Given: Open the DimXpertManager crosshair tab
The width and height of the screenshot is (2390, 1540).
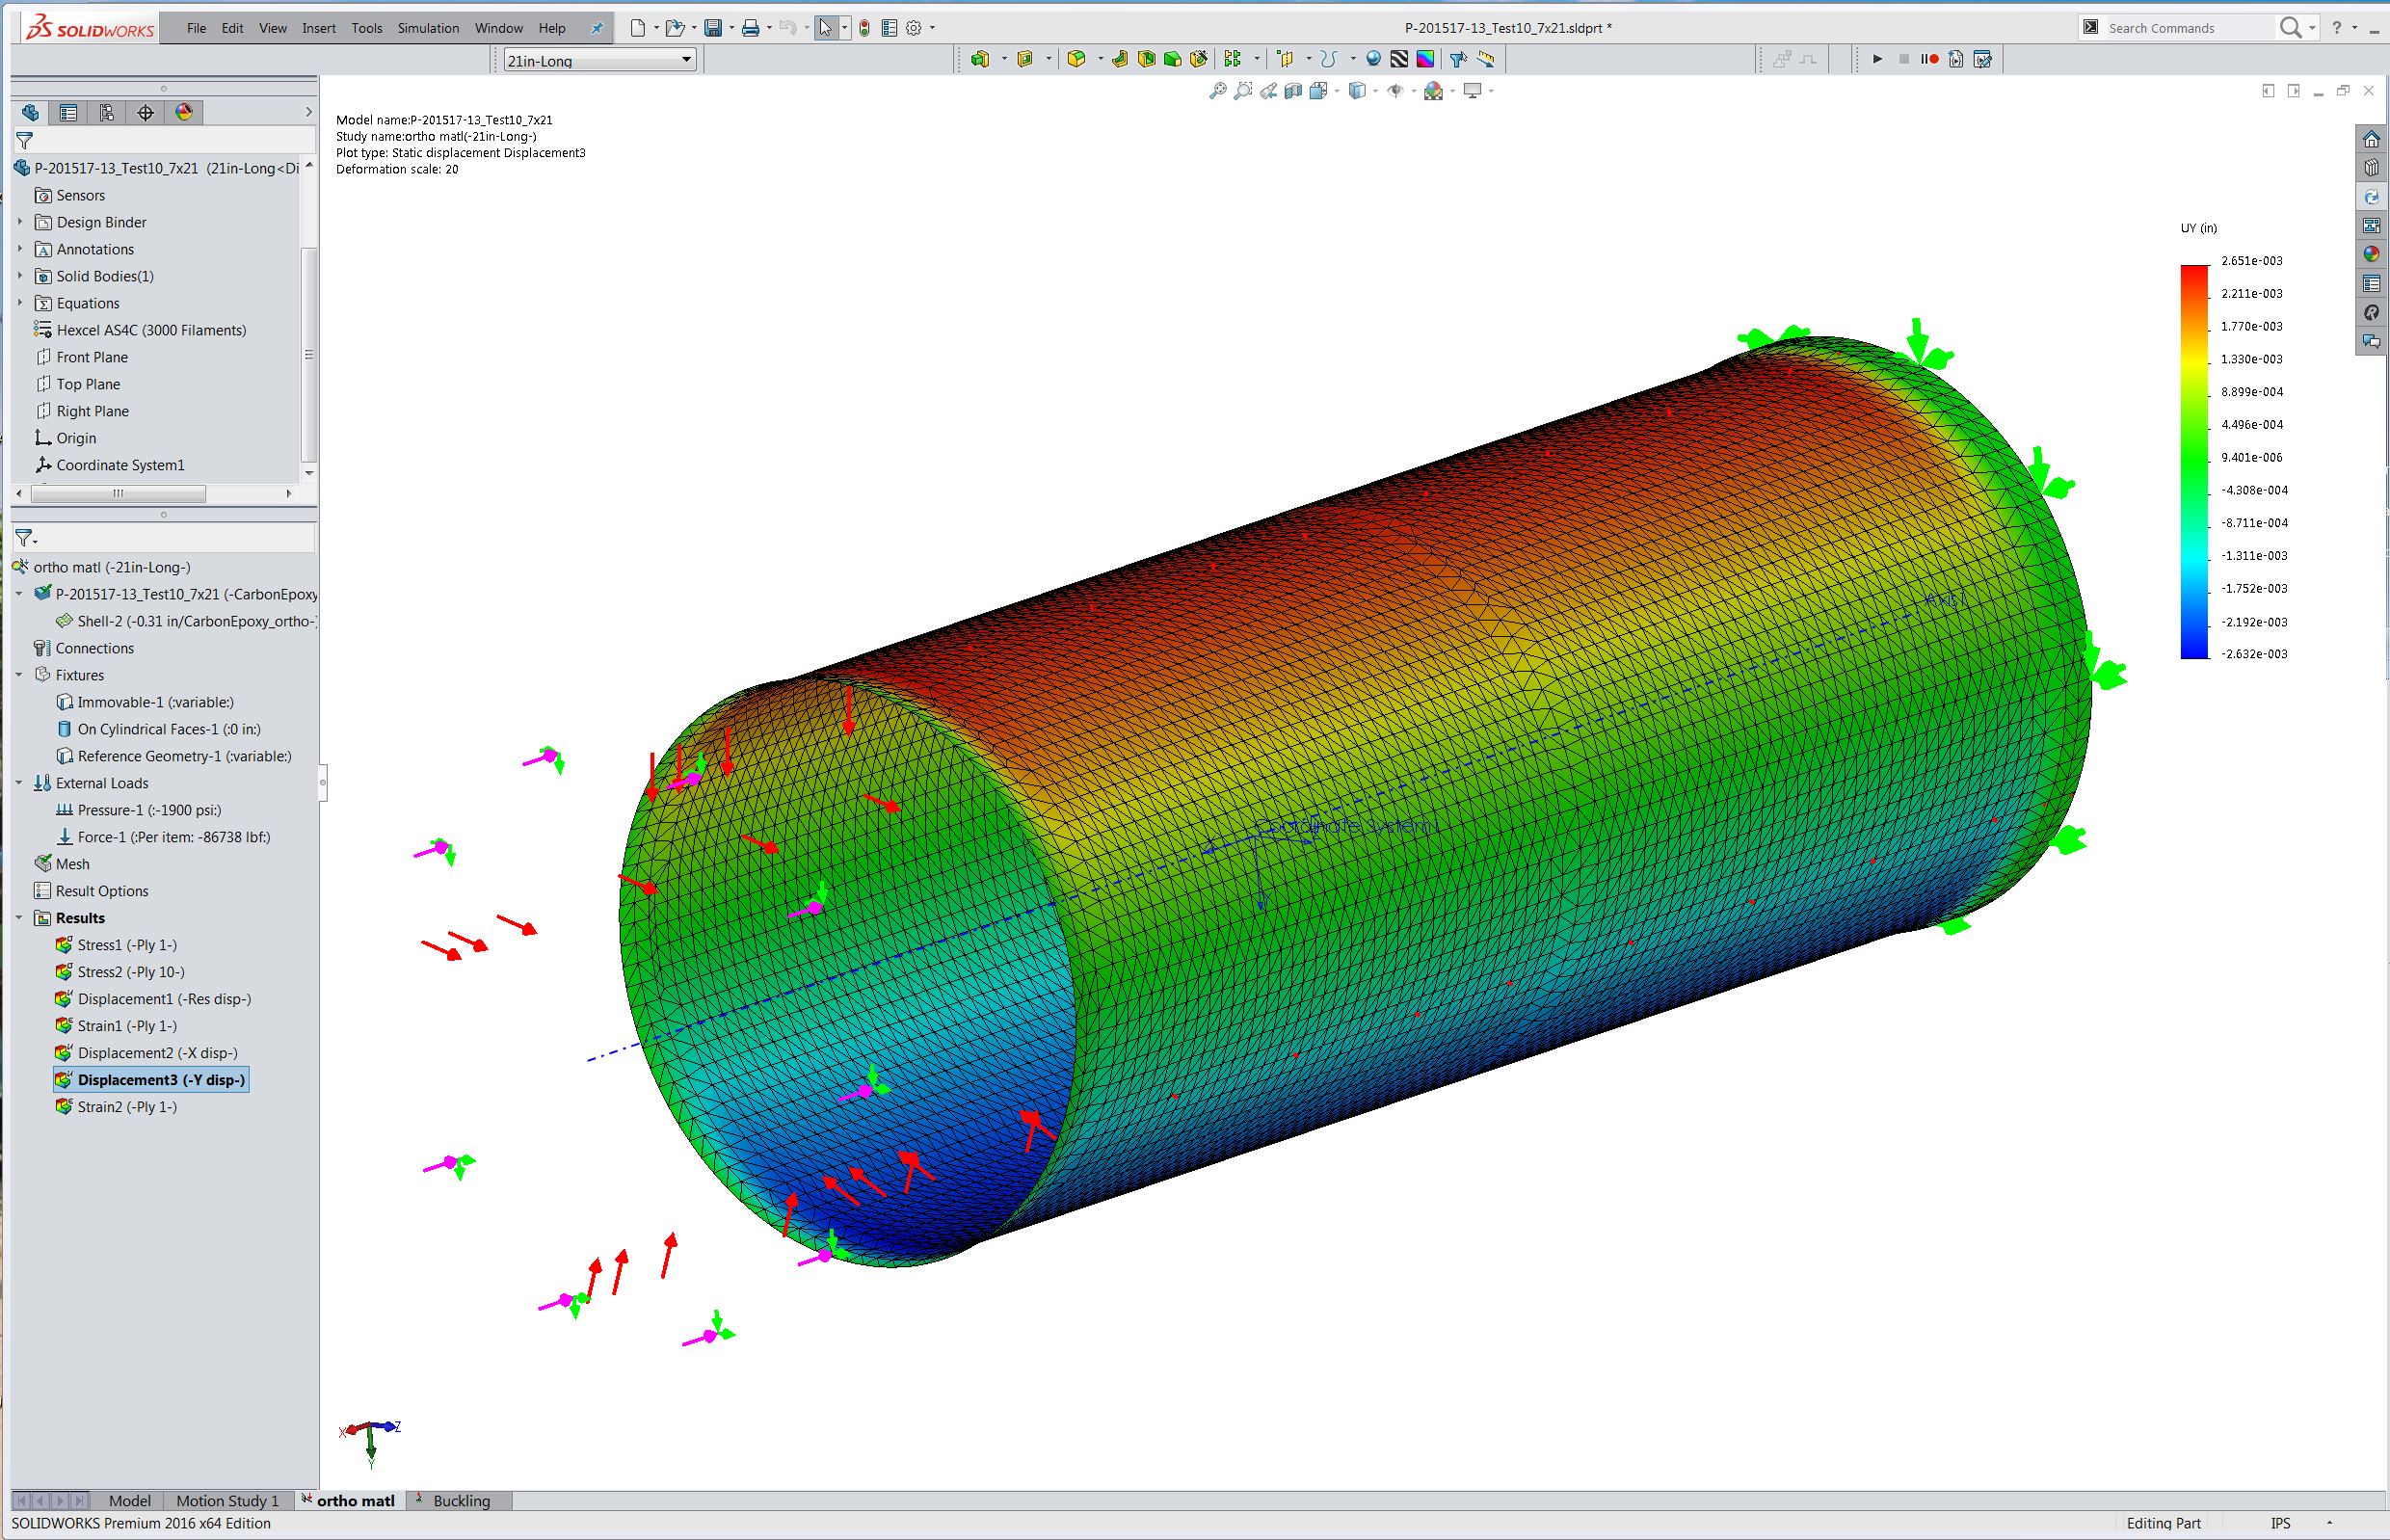Looking at the screenshot, I should 145,112.
